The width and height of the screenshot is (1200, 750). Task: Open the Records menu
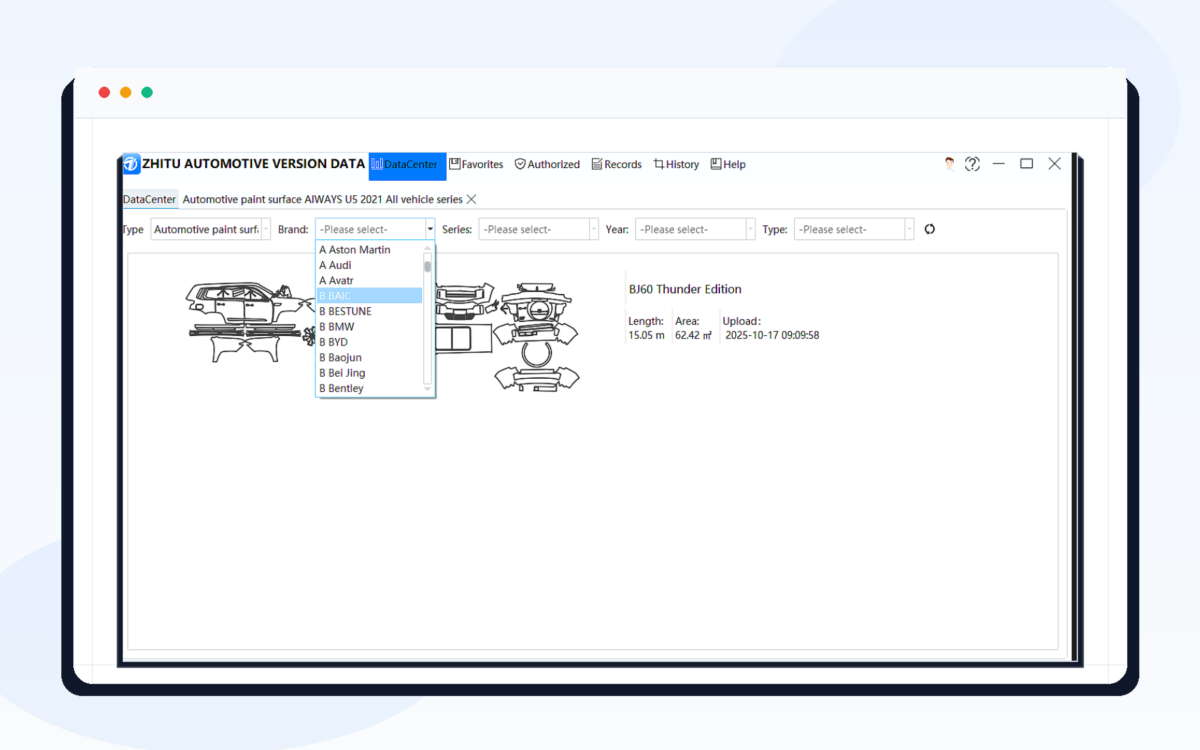[616, 164]
